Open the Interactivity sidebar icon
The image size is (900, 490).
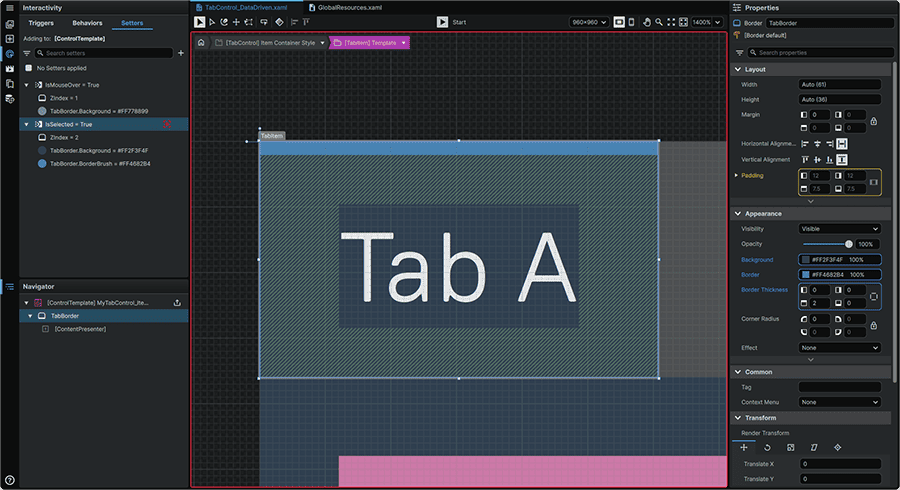pos(10,54)
